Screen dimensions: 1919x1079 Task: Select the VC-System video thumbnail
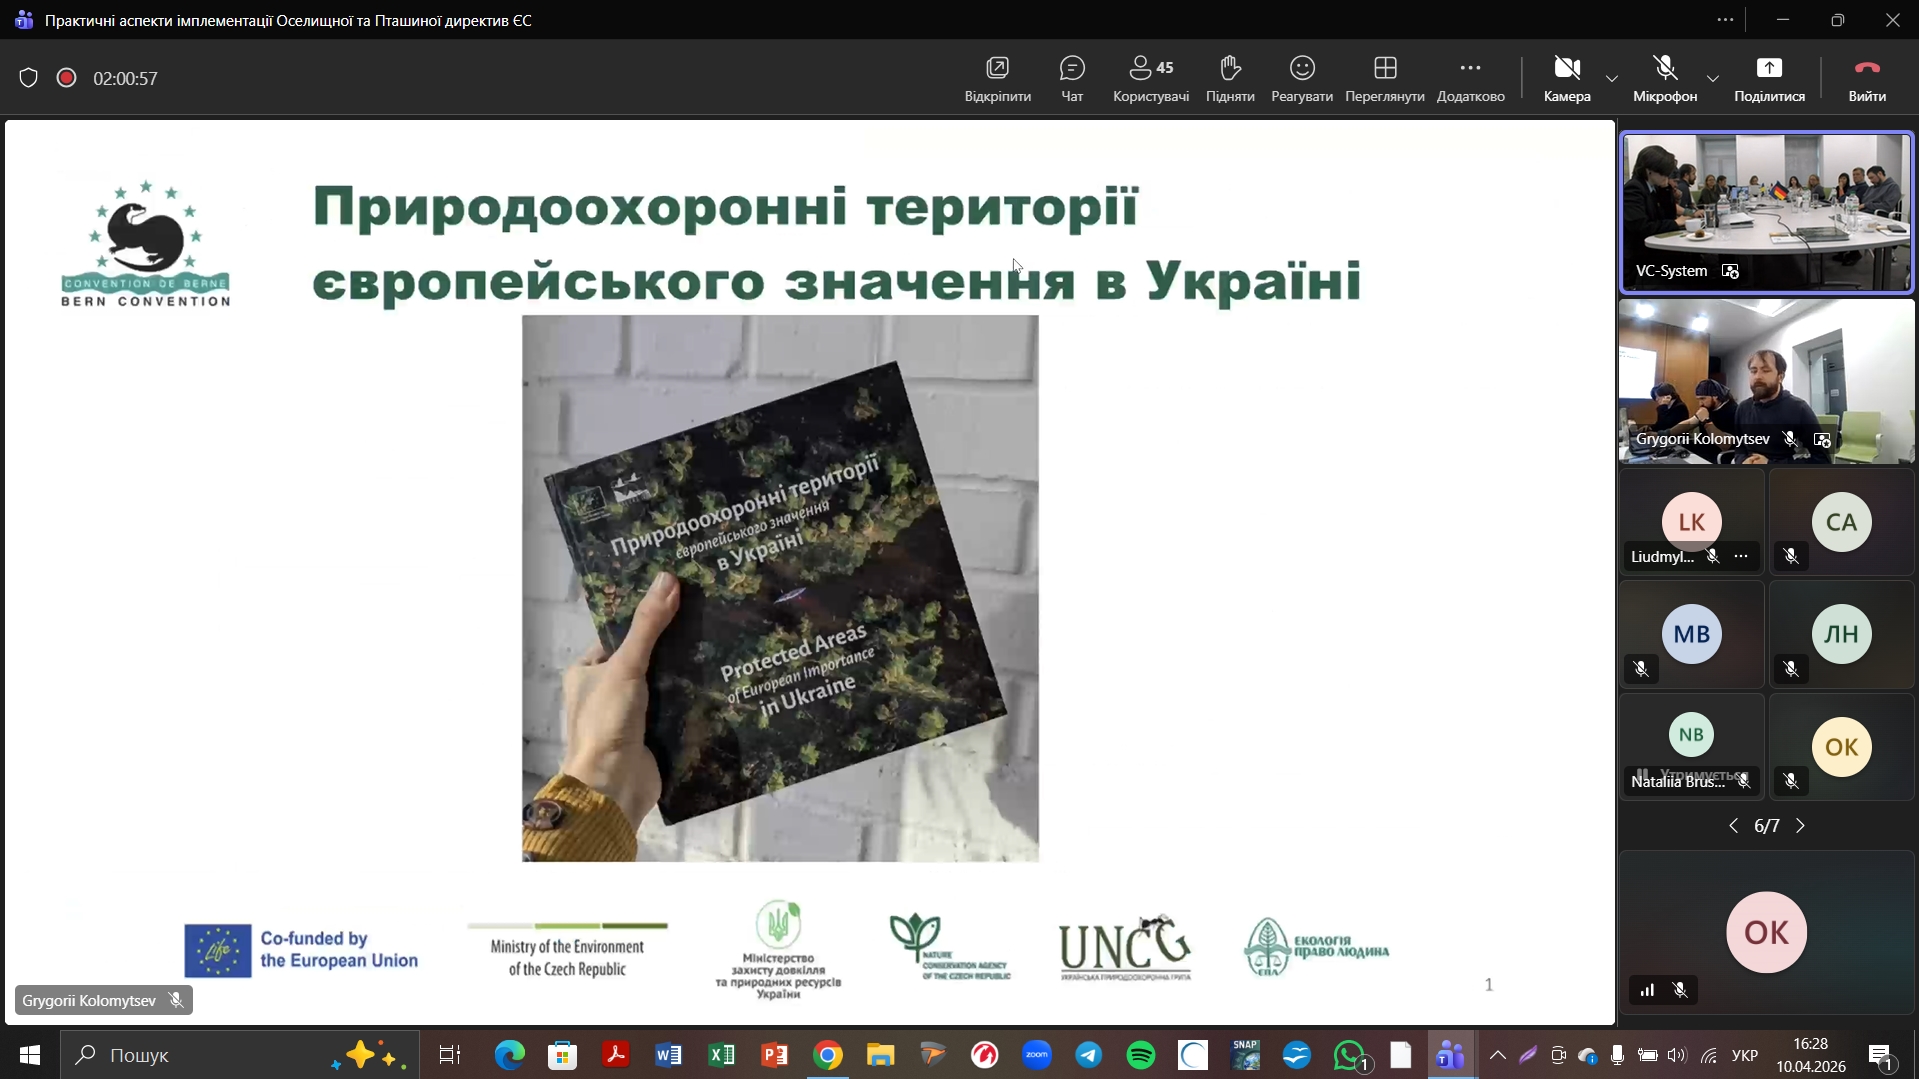[1766, 212]
